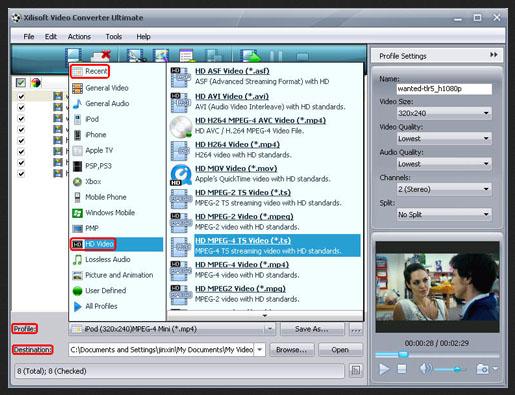Open the Video Quality dropdown
Screen dimensions: 515x395
click(444, 138)
